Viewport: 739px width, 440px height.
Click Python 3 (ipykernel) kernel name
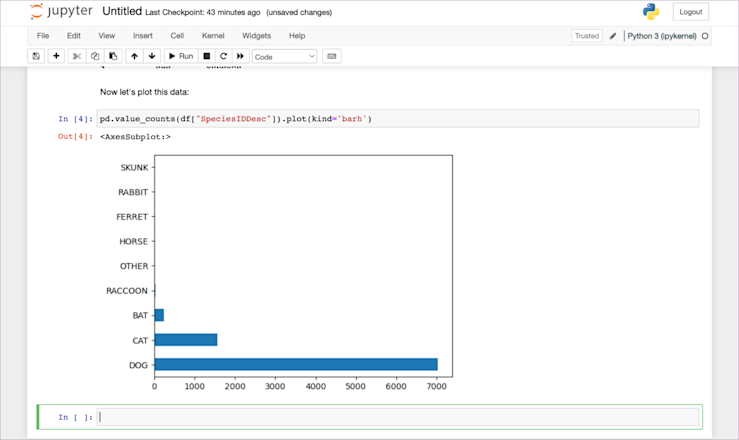(662, 36)
